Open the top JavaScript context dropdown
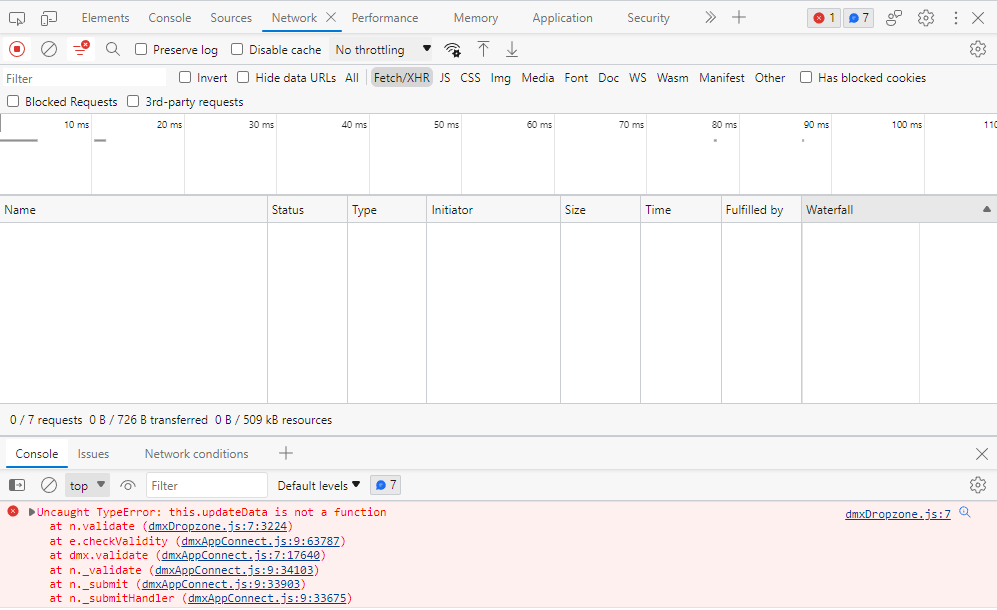 [87, 485]
